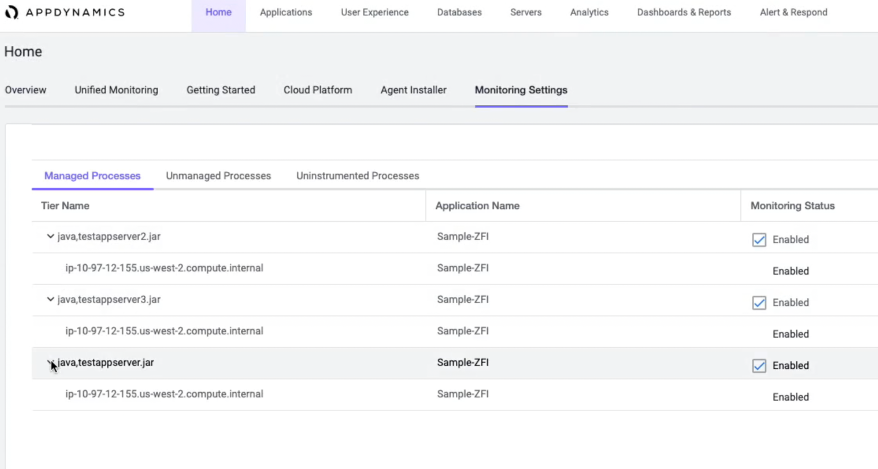Open the Applications menu
Screen dimensions: 878x469
[x=286, y=12]
